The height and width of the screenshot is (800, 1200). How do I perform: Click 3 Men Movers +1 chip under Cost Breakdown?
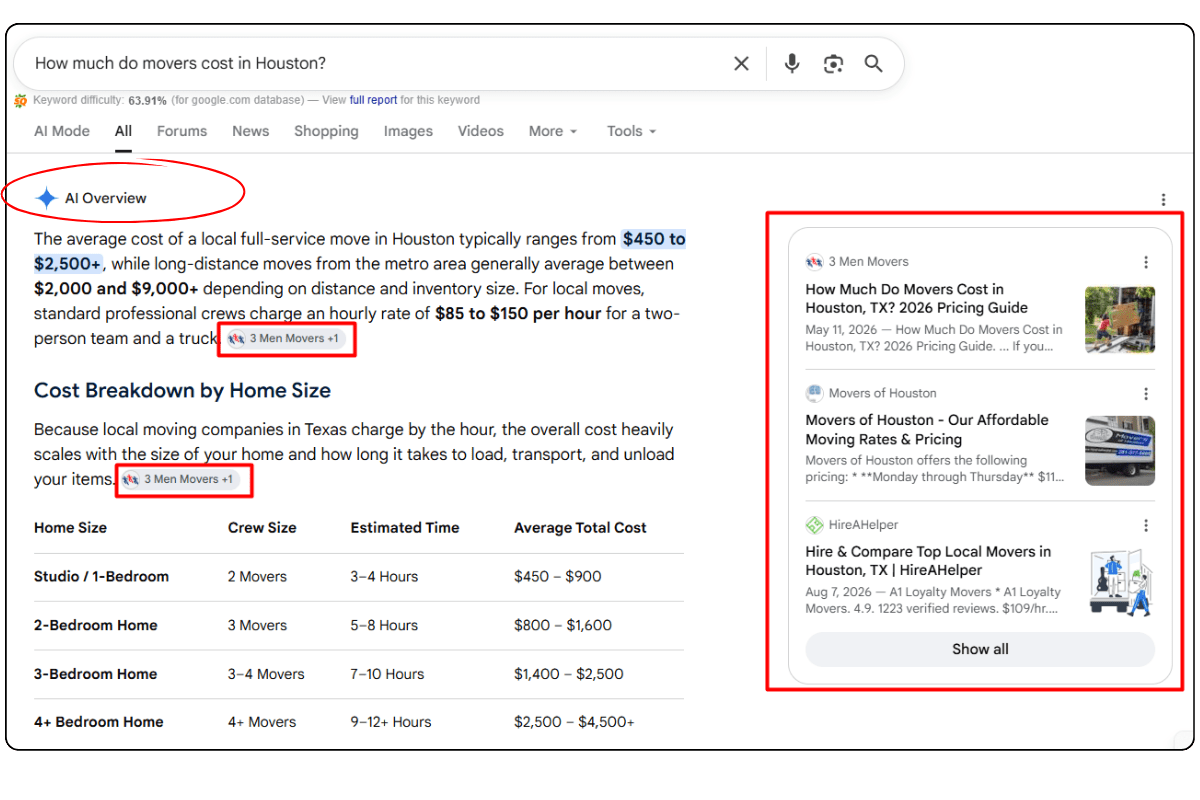(180, 480)
